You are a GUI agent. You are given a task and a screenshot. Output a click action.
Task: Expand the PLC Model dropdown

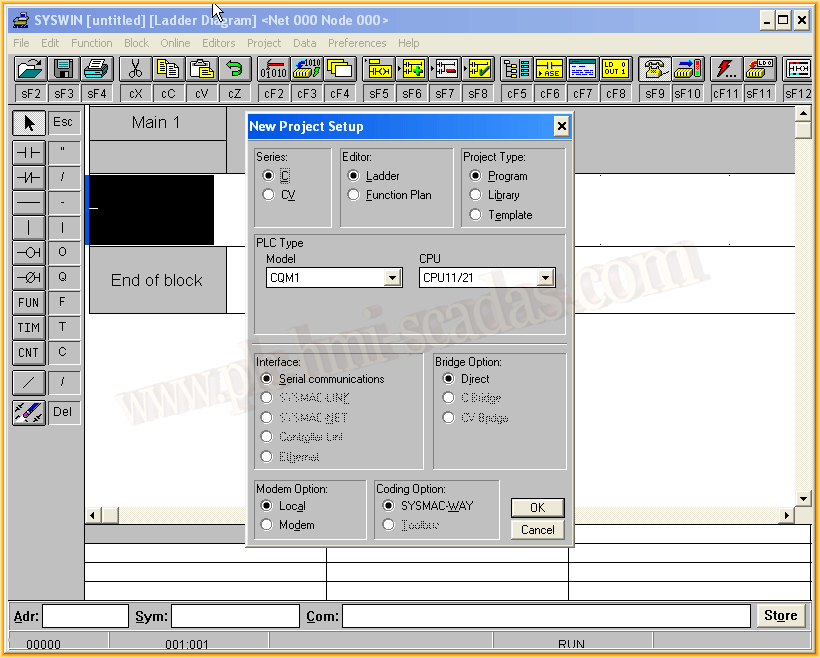(x=392, y=278)
